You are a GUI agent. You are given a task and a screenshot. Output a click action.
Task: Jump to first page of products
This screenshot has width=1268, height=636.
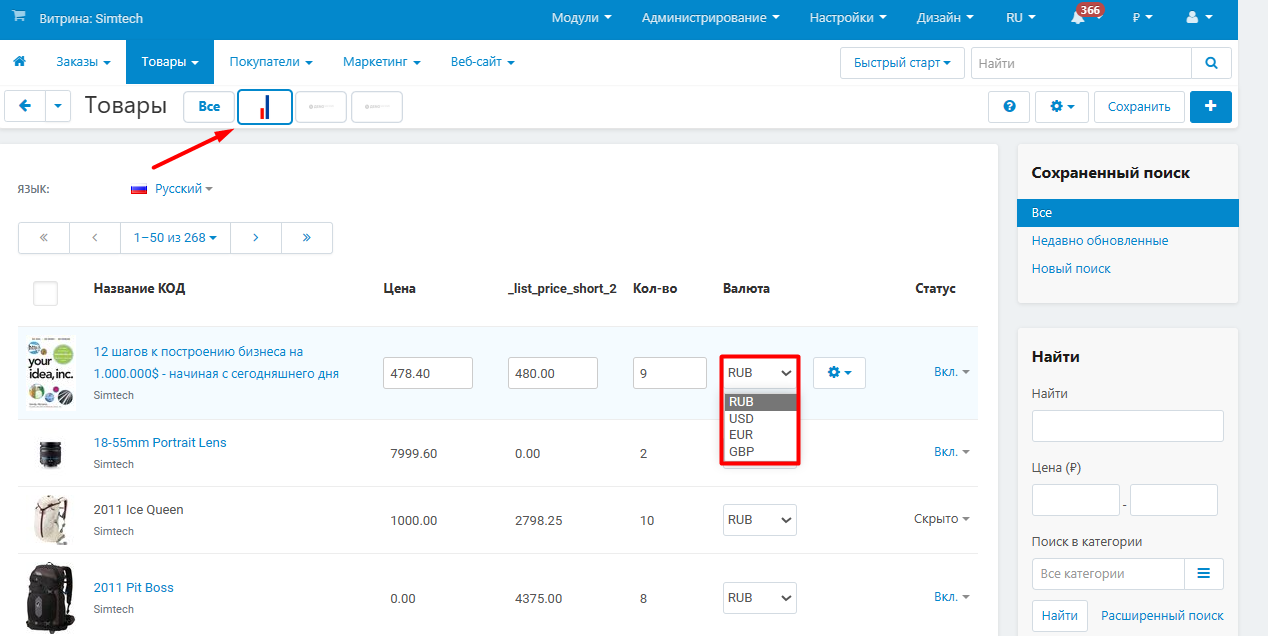point(44,238)
